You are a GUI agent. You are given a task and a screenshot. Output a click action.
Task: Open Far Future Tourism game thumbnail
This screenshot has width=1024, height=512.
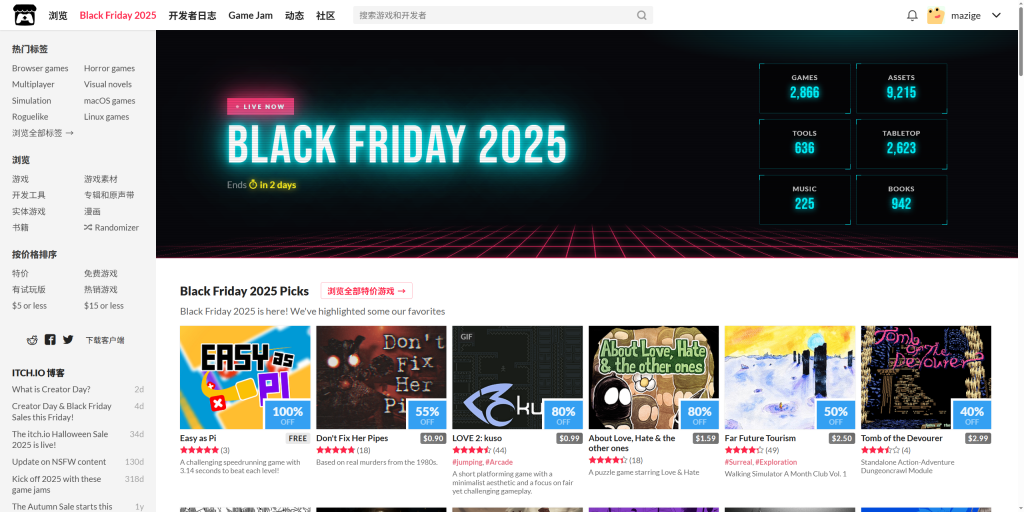pyautogui.click(x=790, y=377)
